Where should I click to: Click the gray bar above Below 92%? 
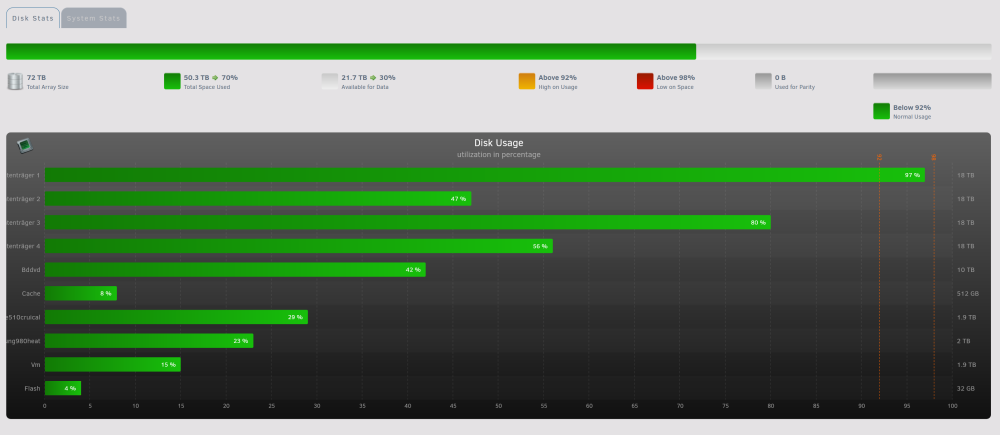coord(932,81)
